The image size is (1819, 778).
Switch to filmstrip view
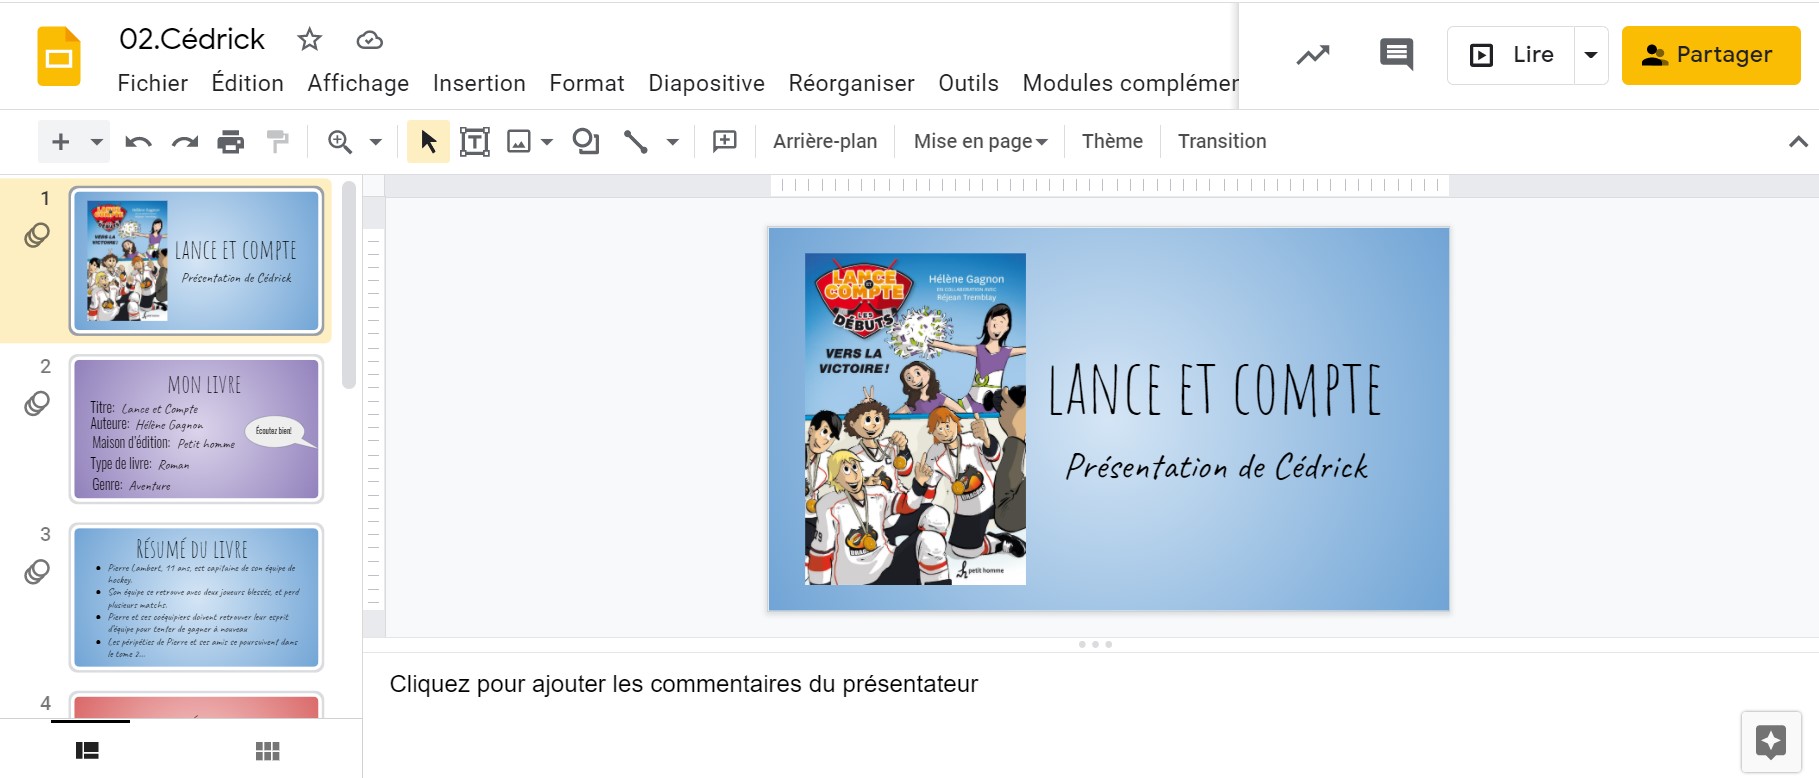click(88, 751)
